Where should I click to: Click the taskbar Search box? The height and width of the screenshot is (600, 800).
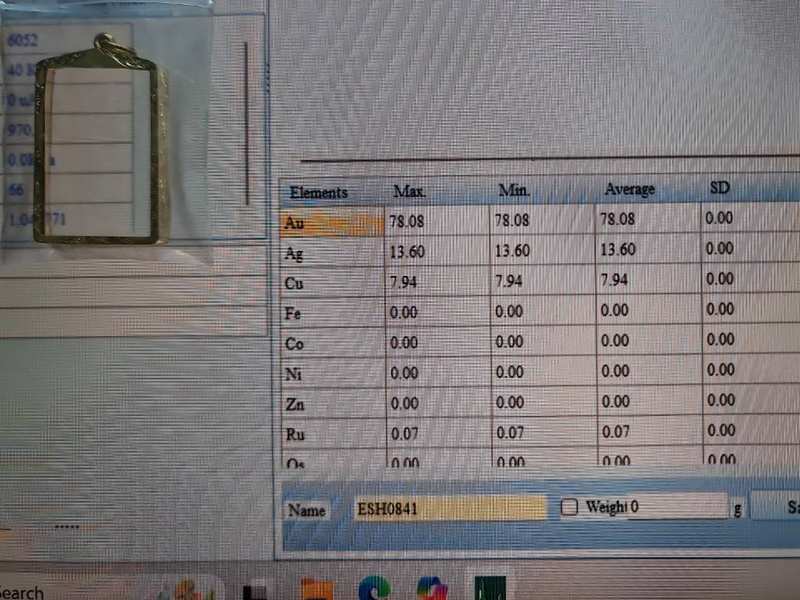pos(25,591)
